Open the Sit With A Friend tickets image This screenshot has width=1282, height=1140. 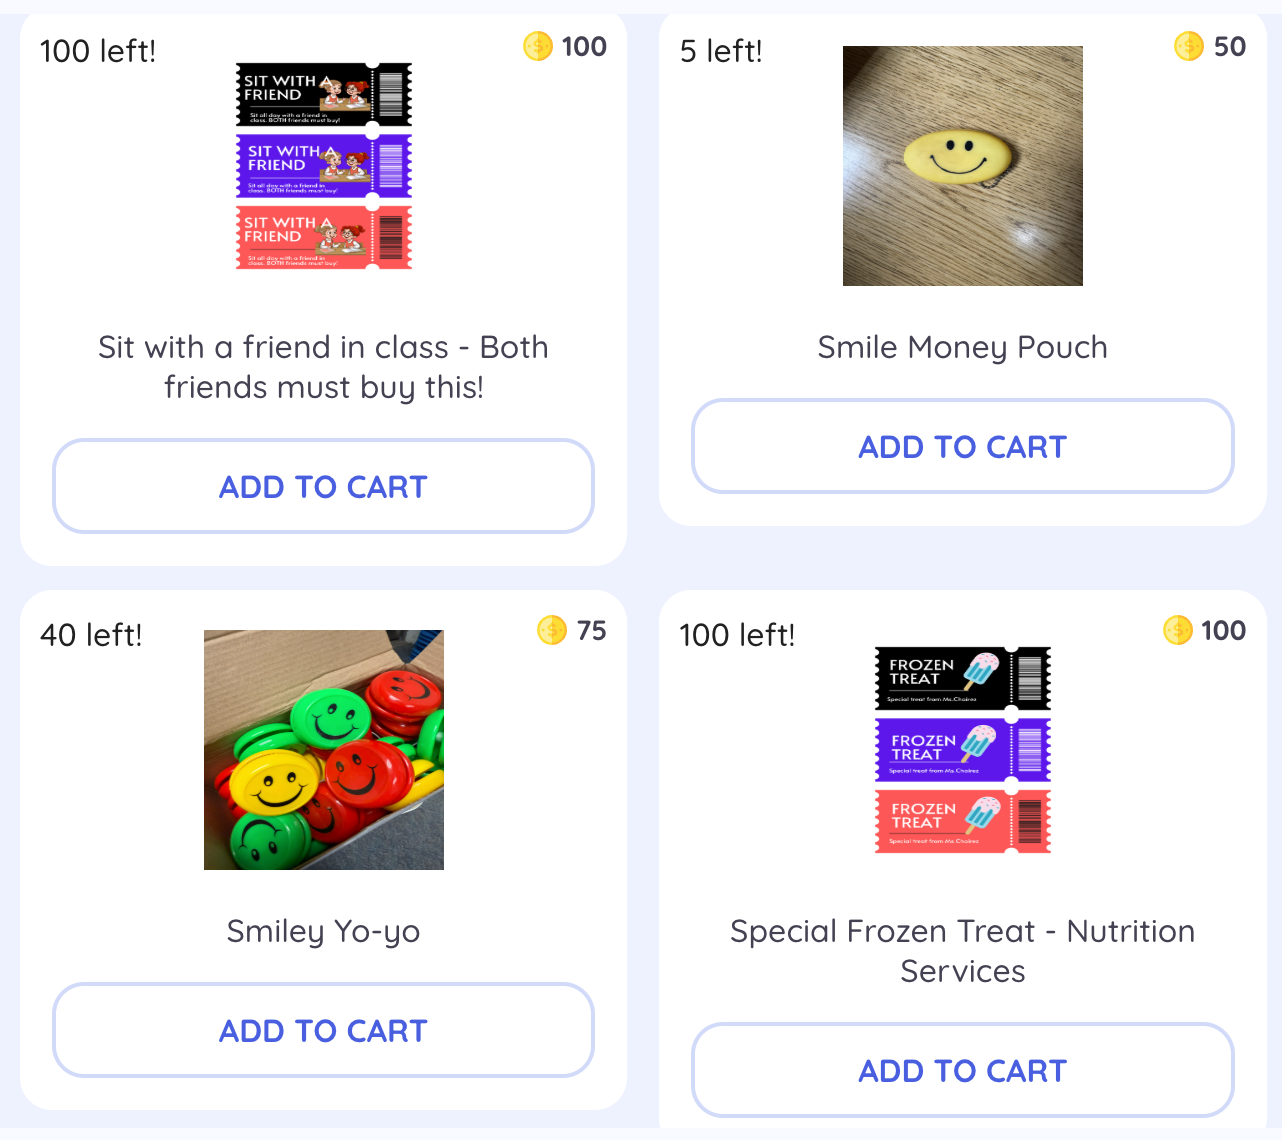click(324, 166)
